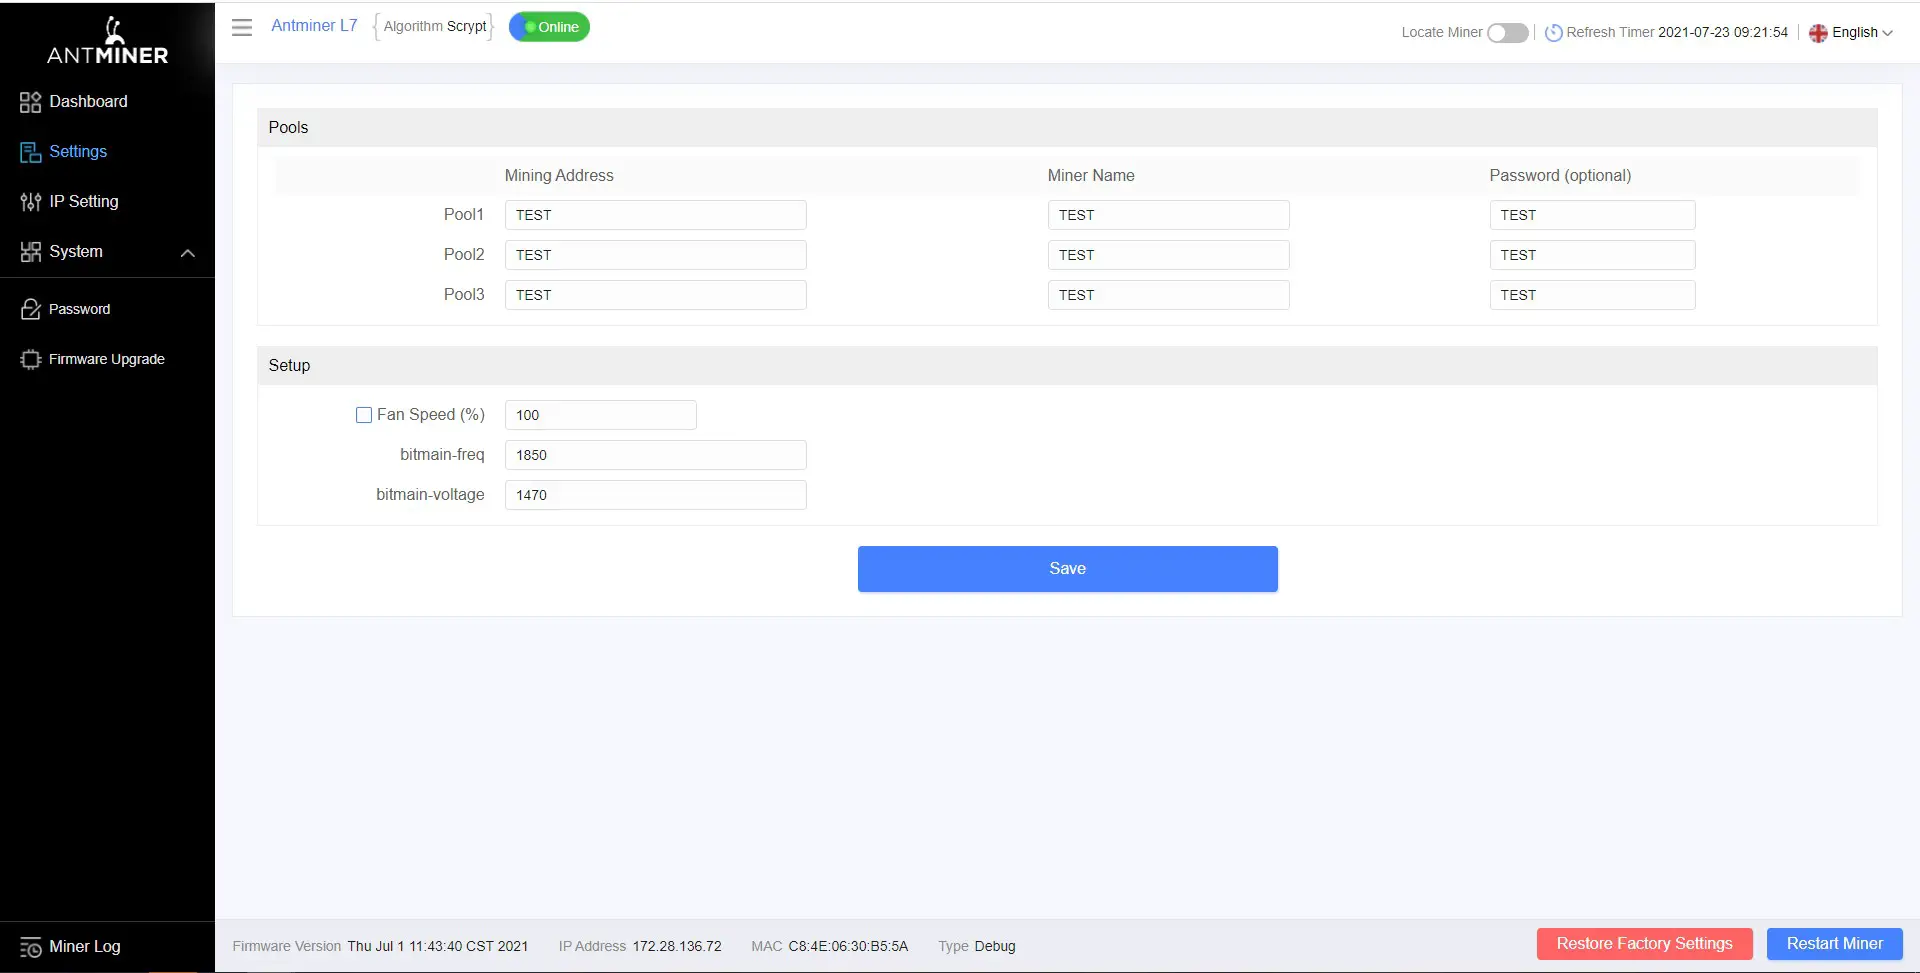
Task: Focus the Pool1 Mining Address field
Action: [656, 215]
